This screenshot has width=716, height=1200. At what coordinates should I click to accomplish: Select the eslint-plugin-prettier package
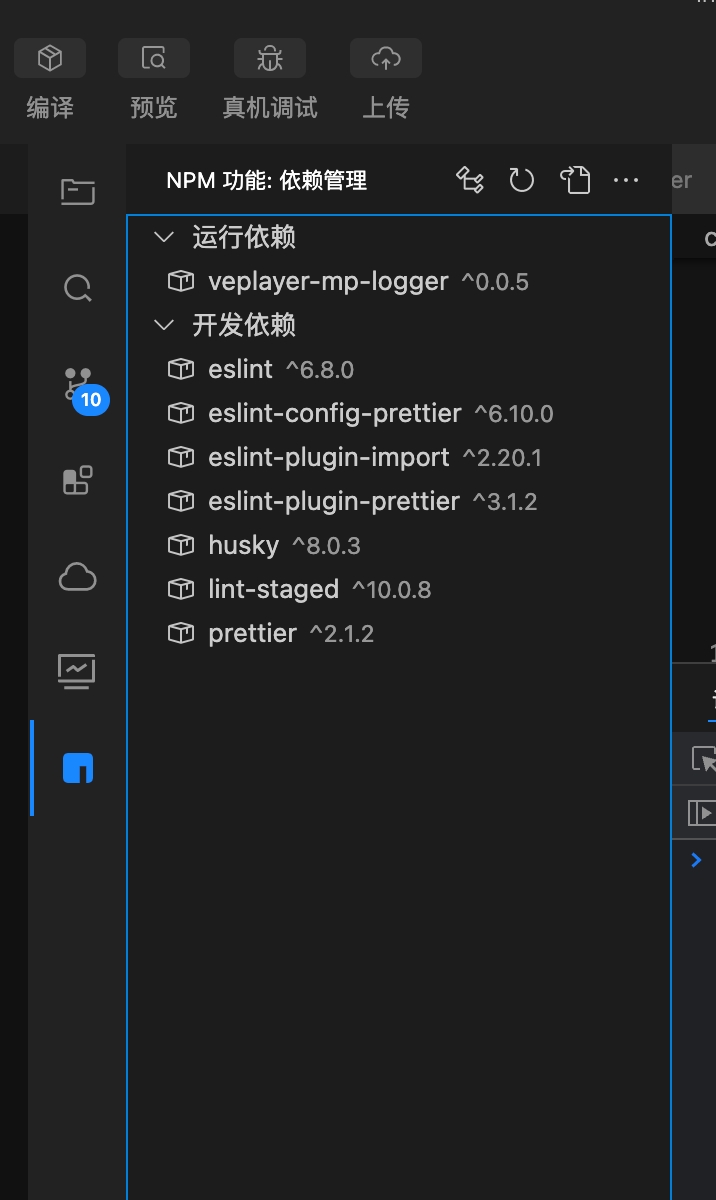coord(334,502)
